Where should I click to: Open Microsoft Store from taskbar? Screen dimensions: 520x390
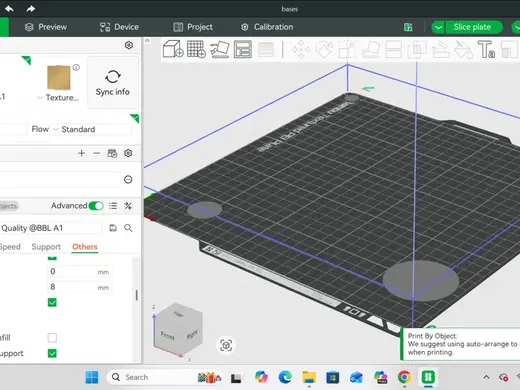pos(333,377)
